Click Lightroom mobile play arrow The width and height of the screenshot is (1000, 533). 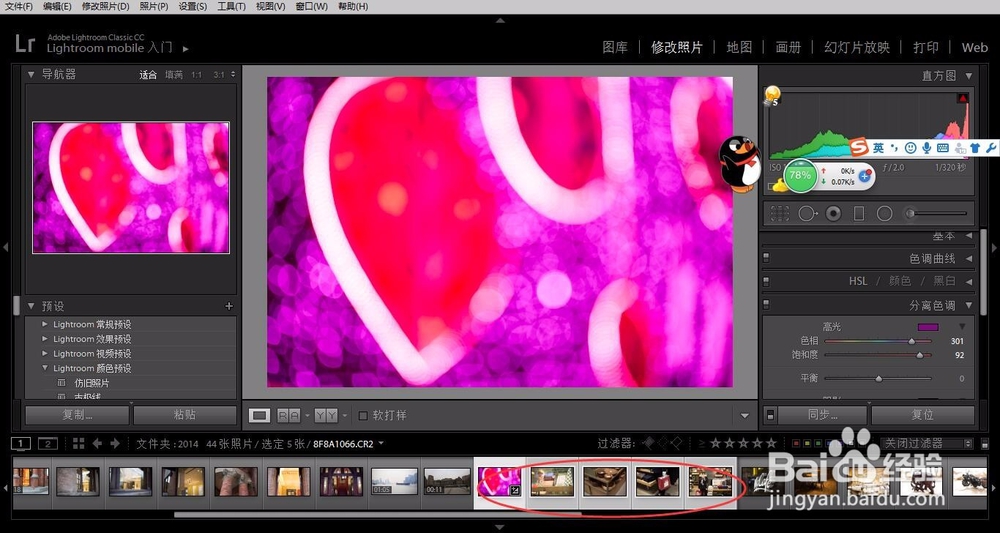186,48
